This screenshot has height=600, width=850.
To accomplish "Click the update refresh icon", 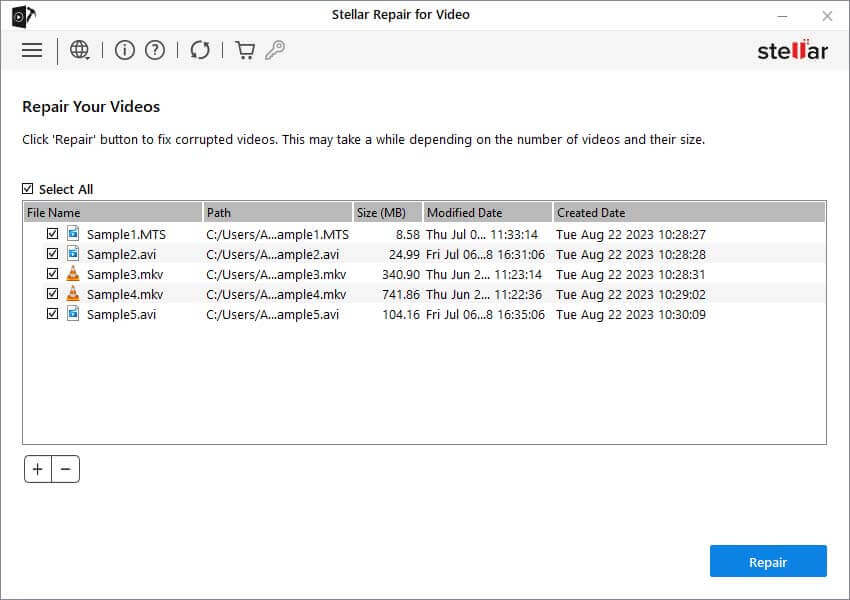I will (x=200, y=50).
